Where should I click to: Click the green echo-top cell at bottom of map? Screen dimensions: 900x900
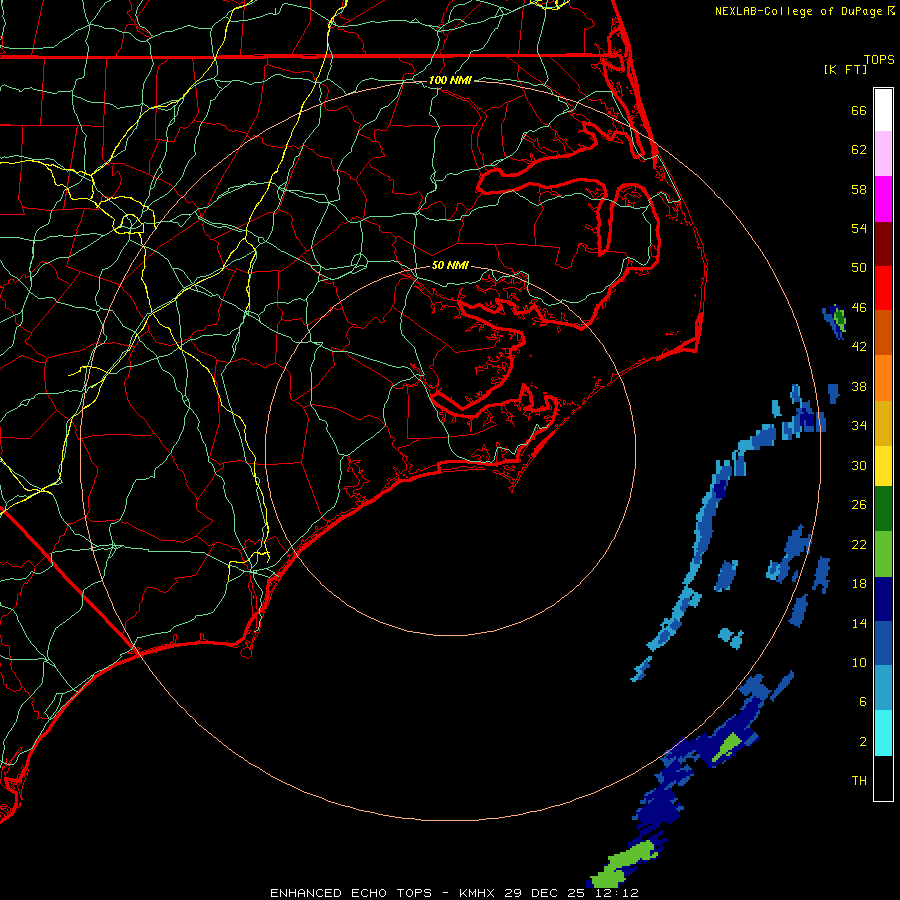click(623, 864)
